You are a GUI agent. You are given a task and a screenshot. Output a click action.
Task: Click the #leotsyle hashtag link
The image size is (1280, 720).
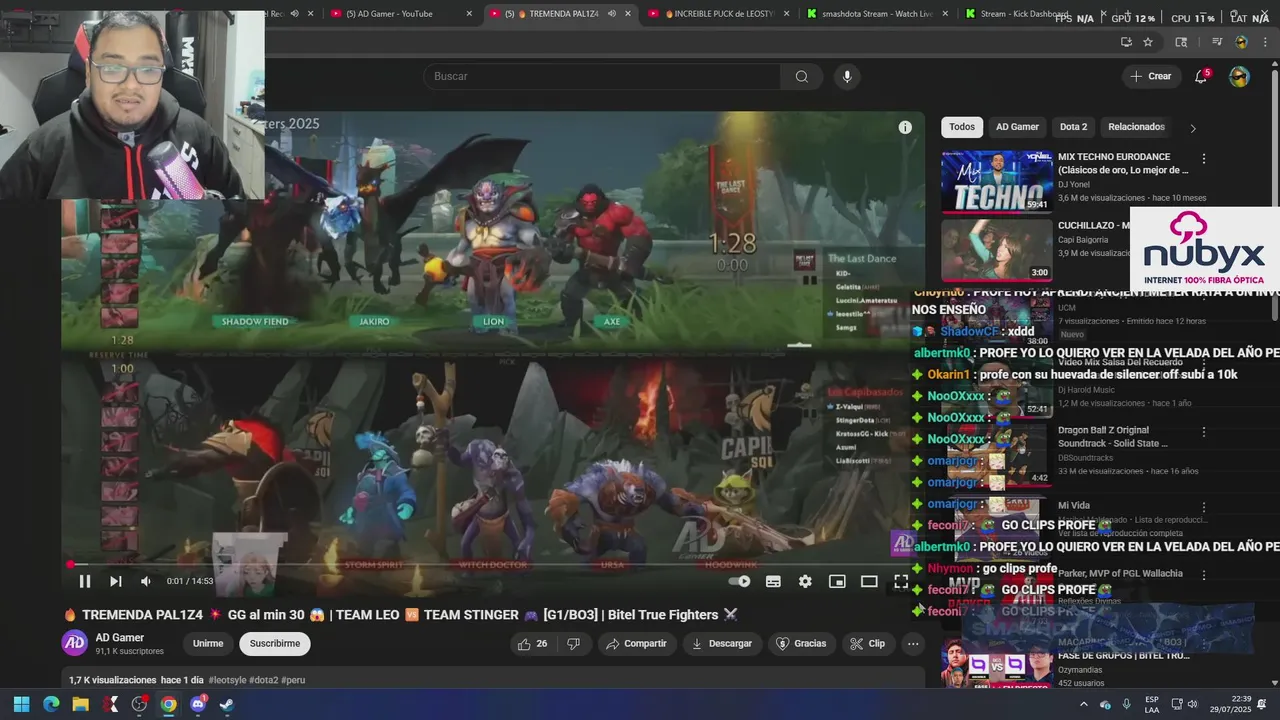[x=226, y=680]
